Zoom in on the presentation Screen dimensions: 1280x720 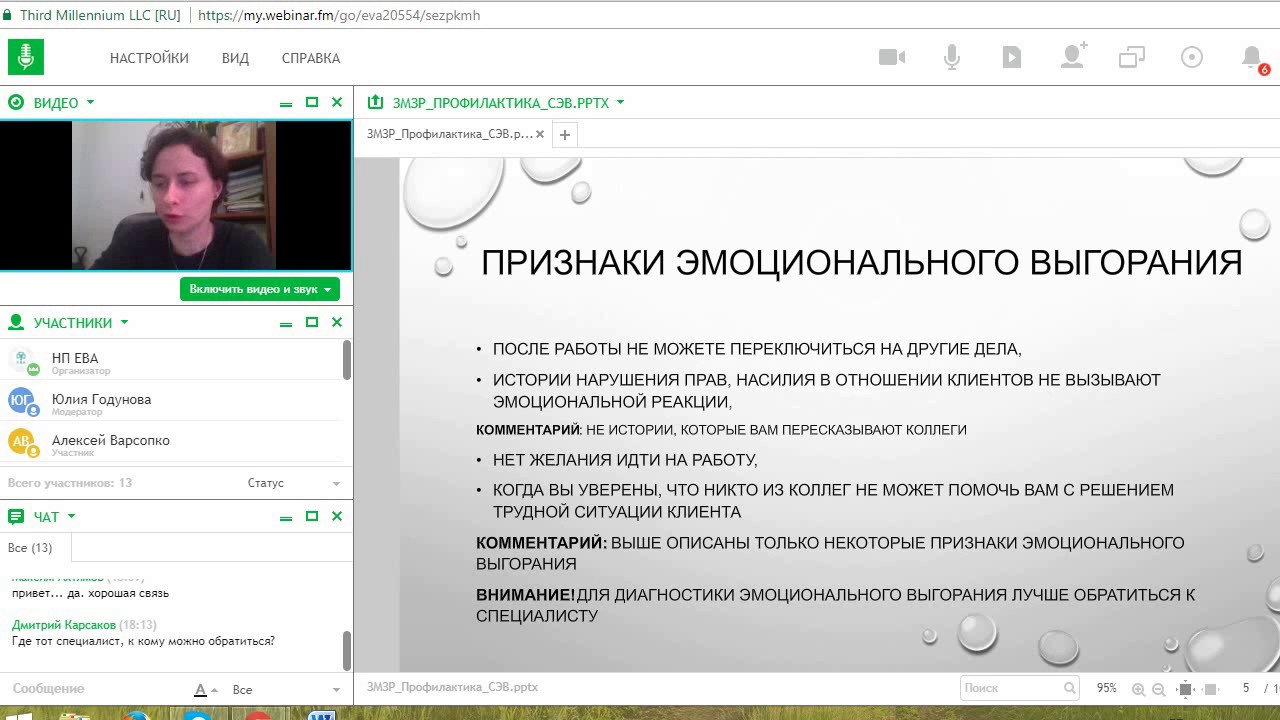(1138, 689)
